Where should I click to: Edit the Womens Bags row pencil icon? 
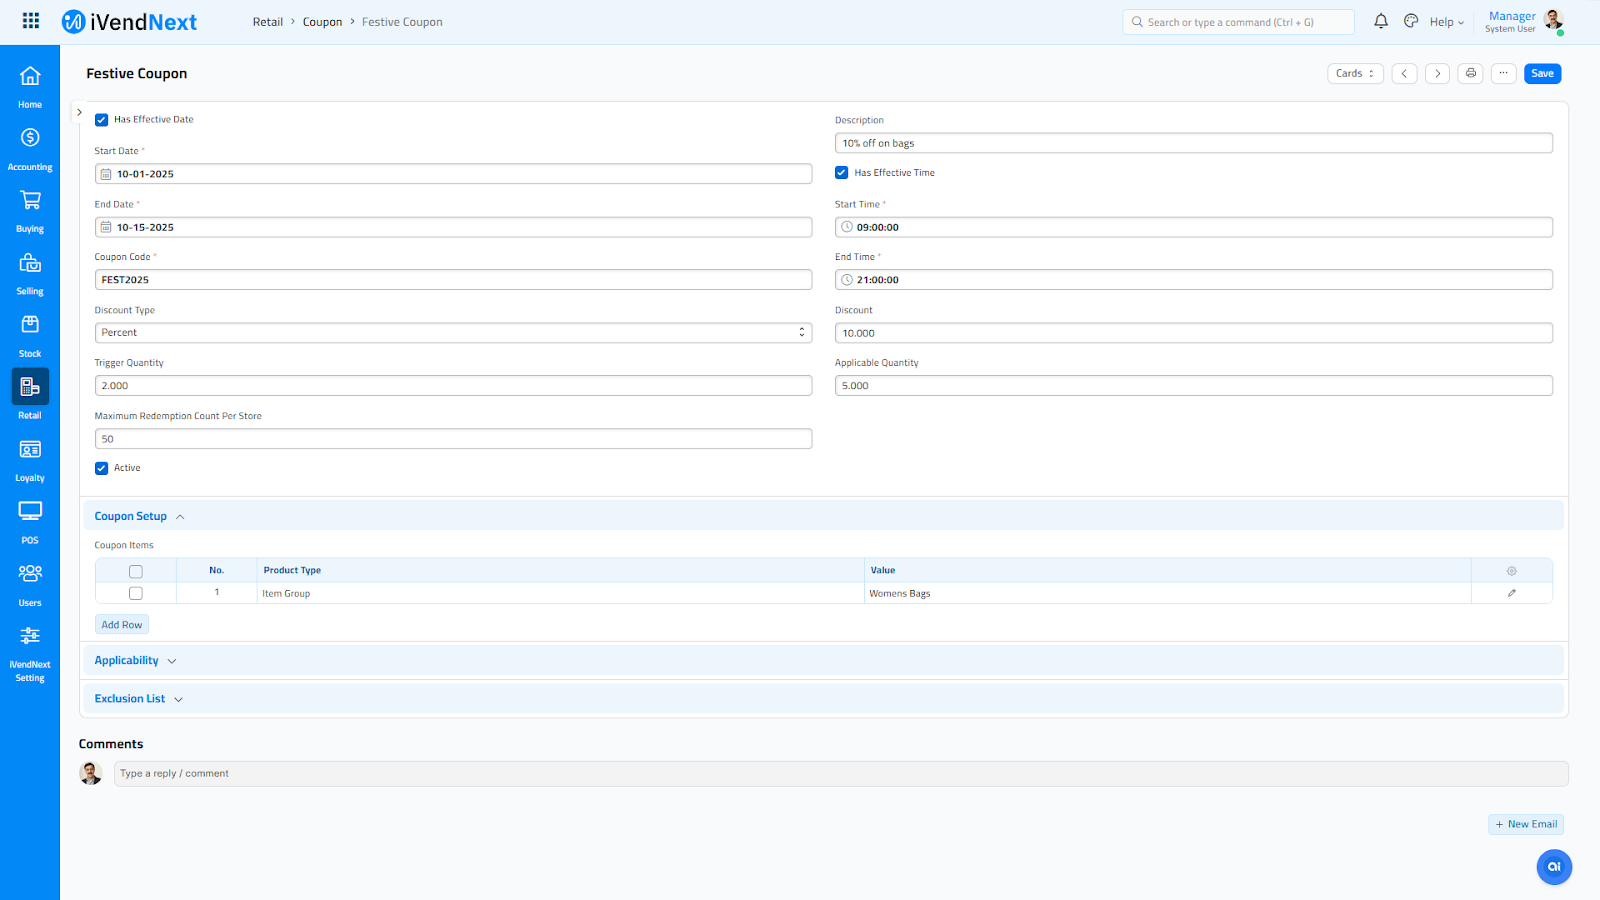[1511, 593]
